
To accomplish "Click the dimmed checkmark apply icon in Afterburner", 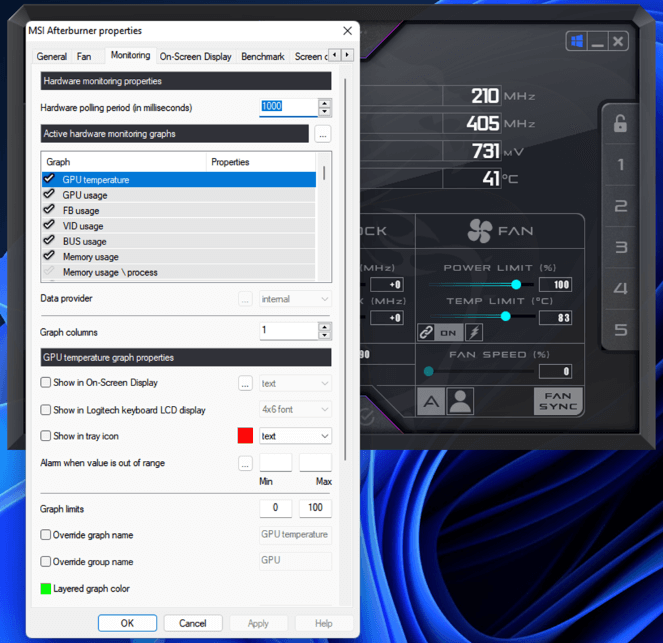I will (367, 417).
